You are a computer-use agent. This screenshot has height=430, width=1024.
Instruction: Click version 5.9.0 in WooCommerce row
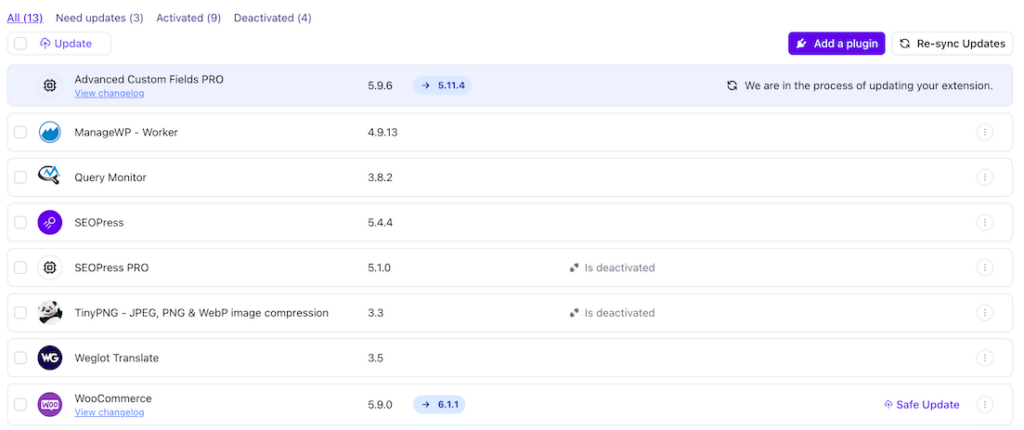pos(380,405)
